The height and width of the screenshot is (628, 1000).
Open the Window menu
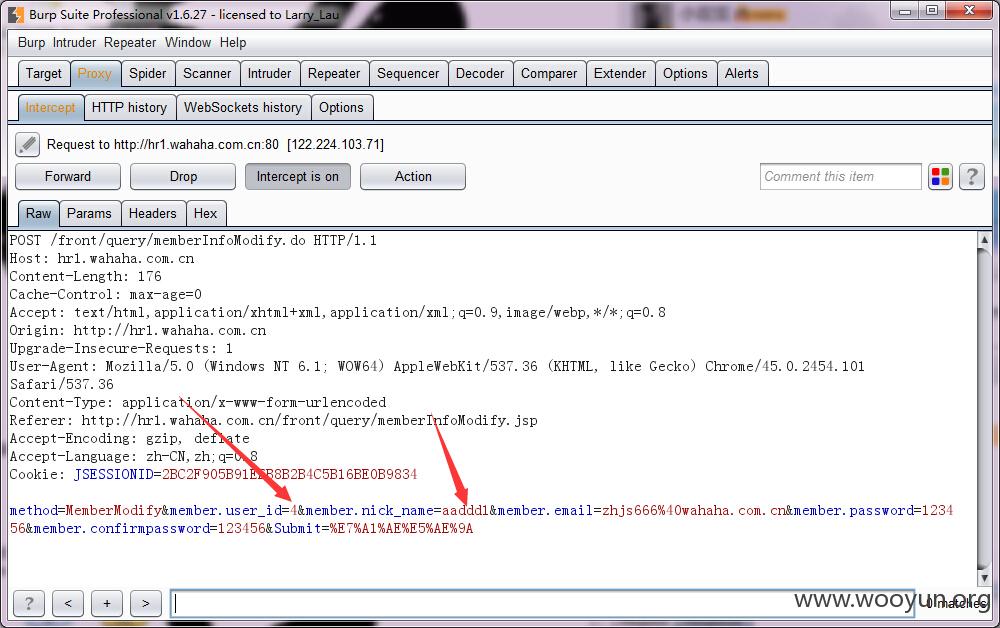(x=188, y=43)
